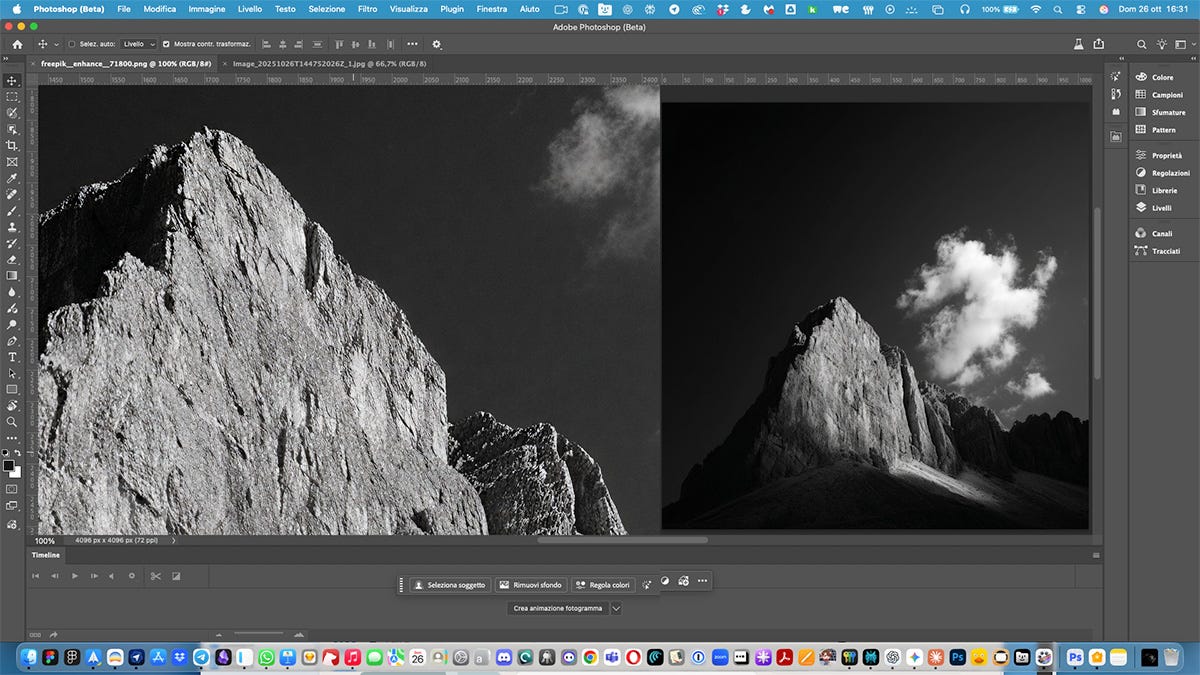1200x675 pixels.
Task: Toggle Quick Mask mode icon
Action: point(12,490)
